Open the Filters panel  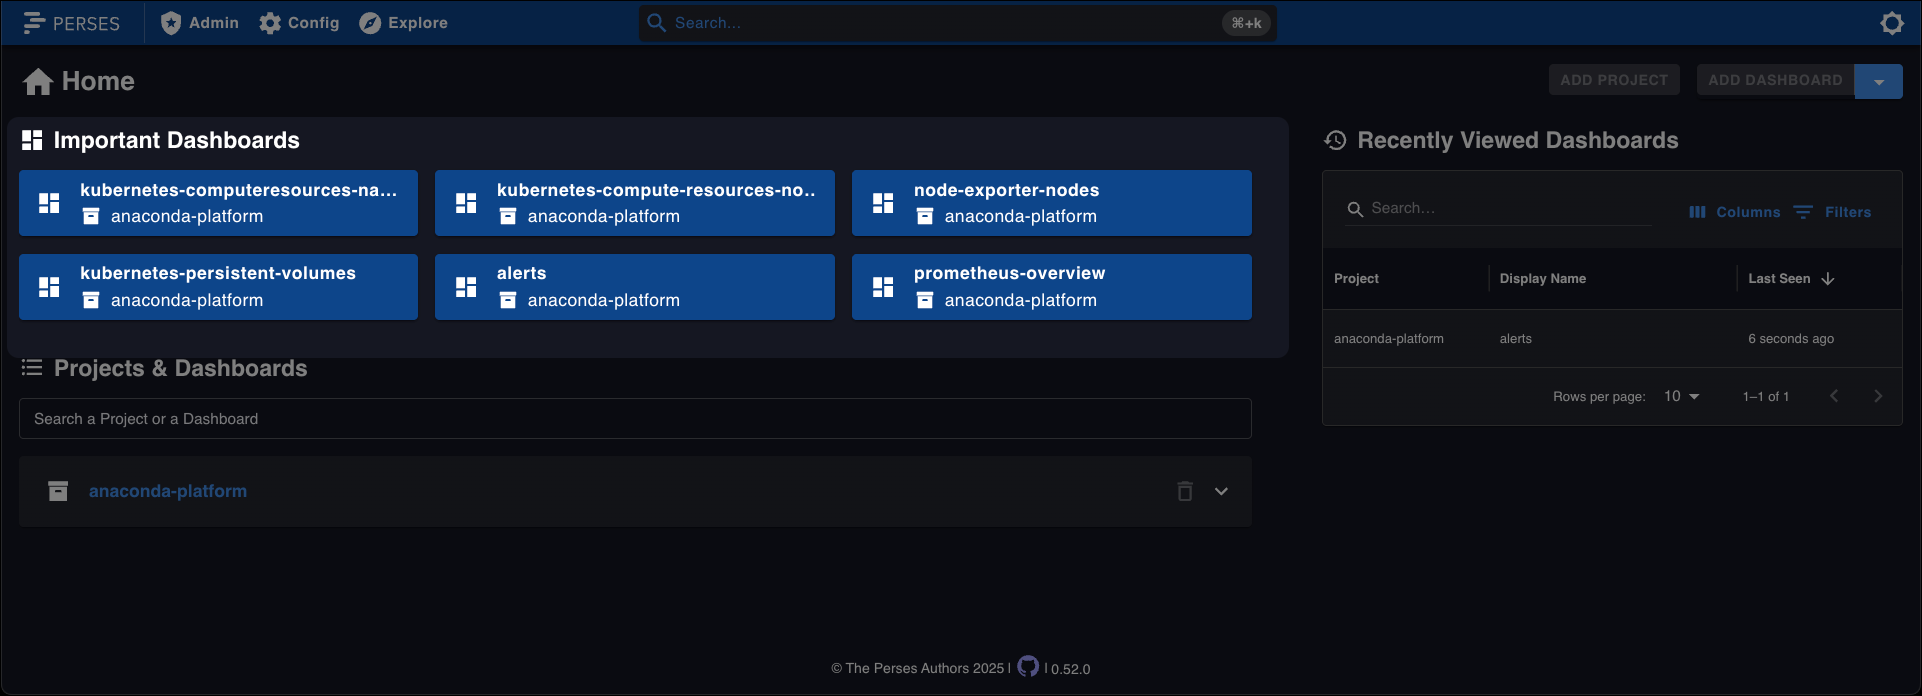pyautogui.click(x=1832, y=212)
